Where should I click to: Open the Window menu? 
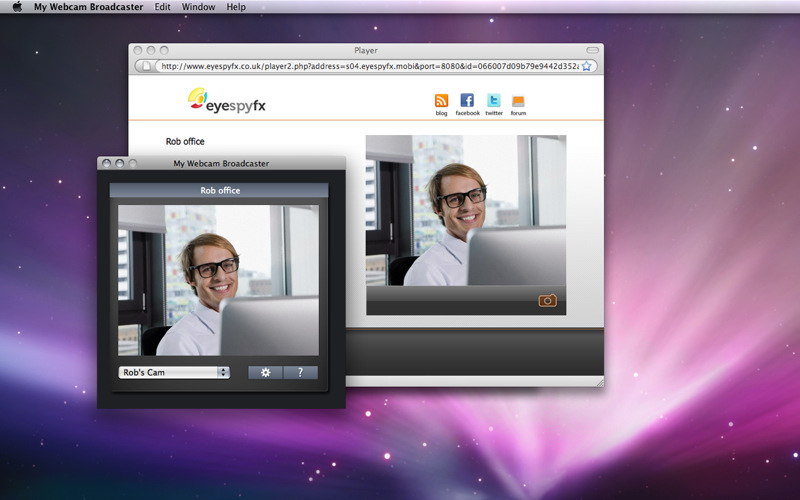pyautogui.click(x=198, y=7)
